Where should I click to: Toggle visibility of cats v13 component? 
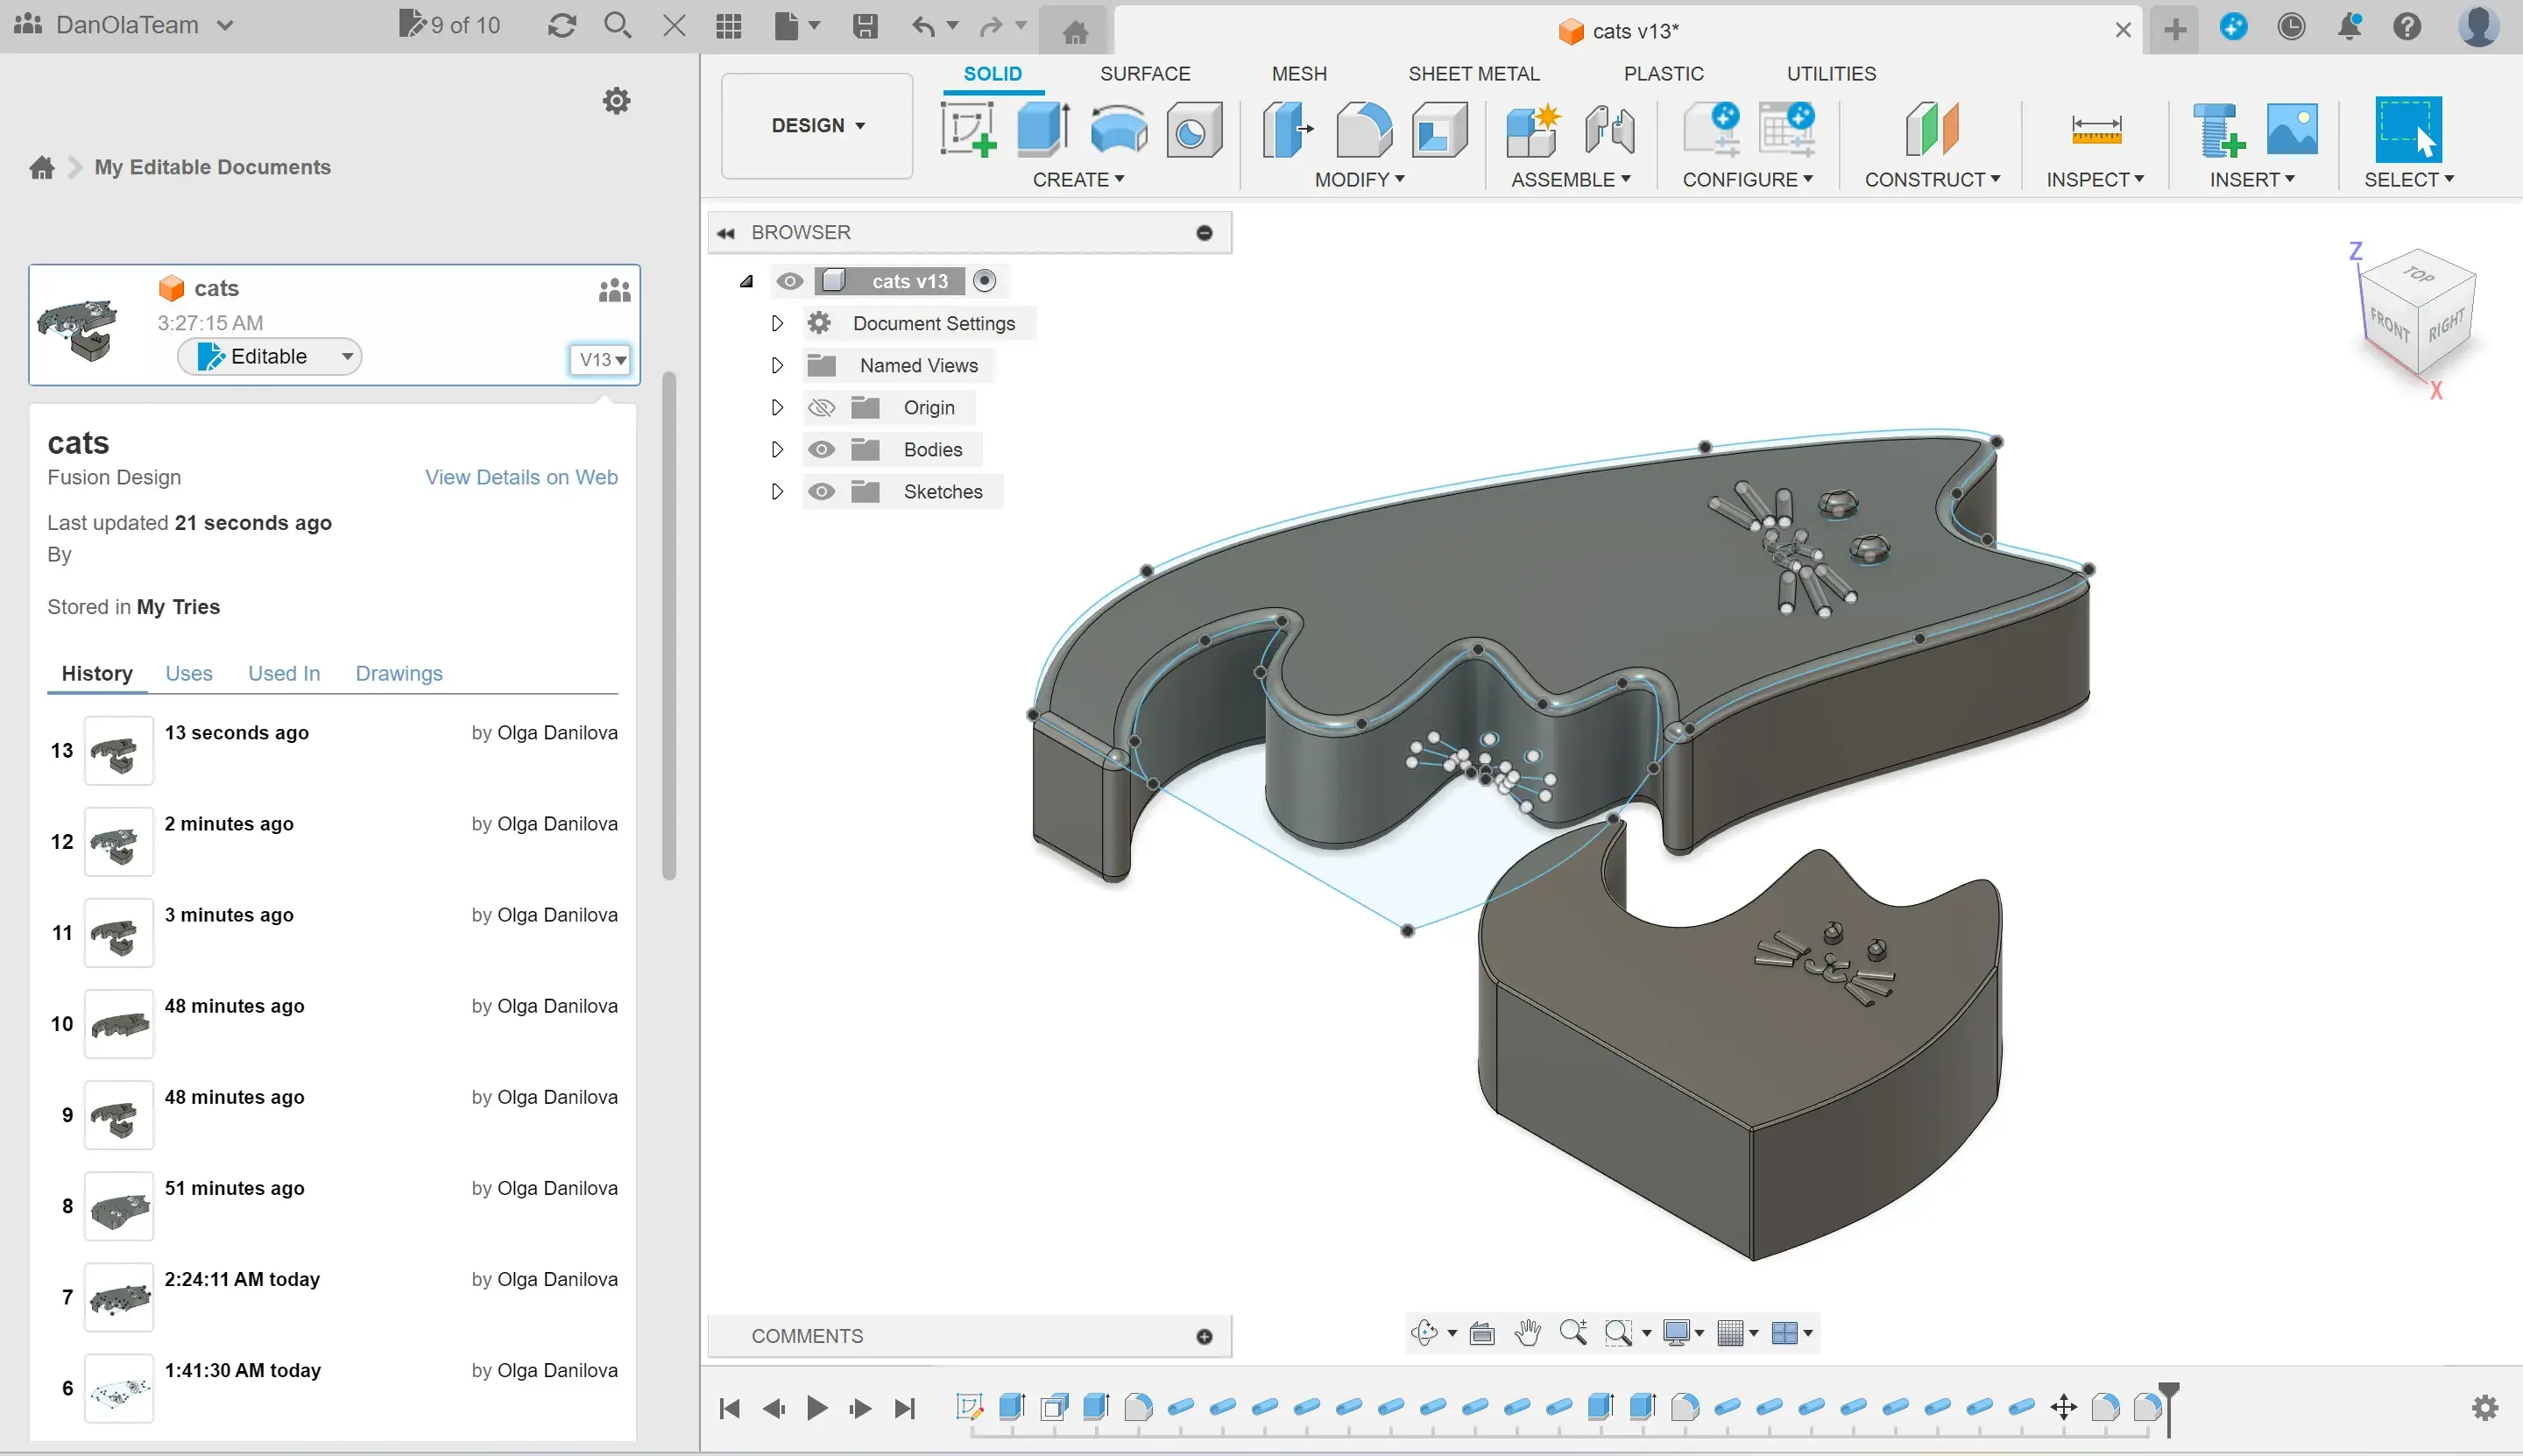click(x=790, y=281)
